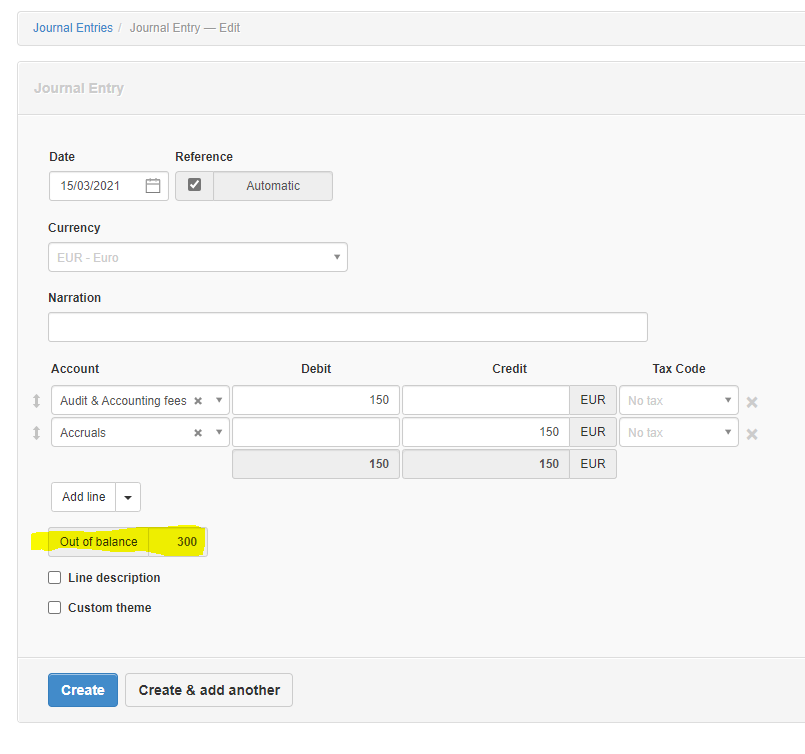805x754 pixels.
Task: Enable the Custom theme checkbox
Action: point(54,608)
